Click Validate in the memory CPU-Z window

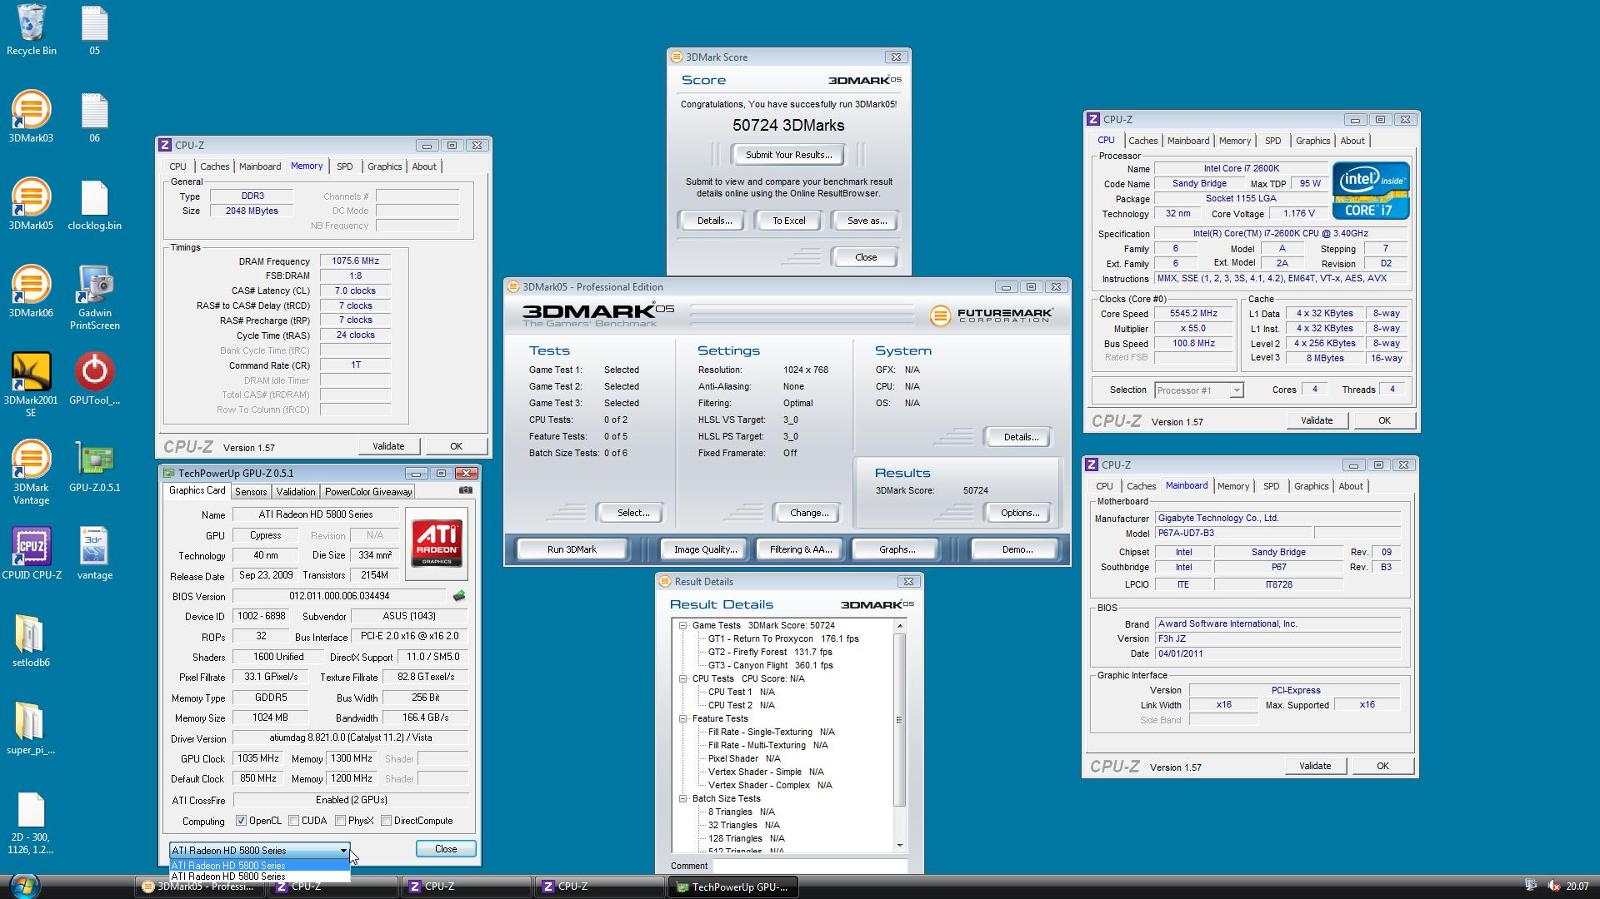click(389, 447)
